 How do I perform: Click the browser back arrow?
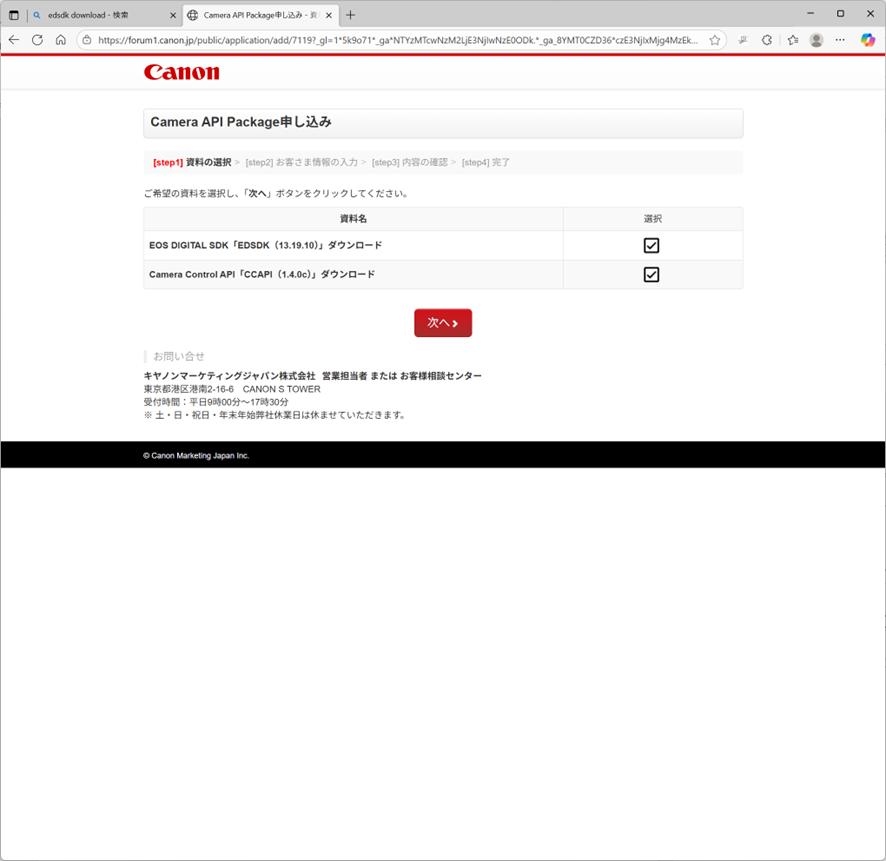(14, 40)
